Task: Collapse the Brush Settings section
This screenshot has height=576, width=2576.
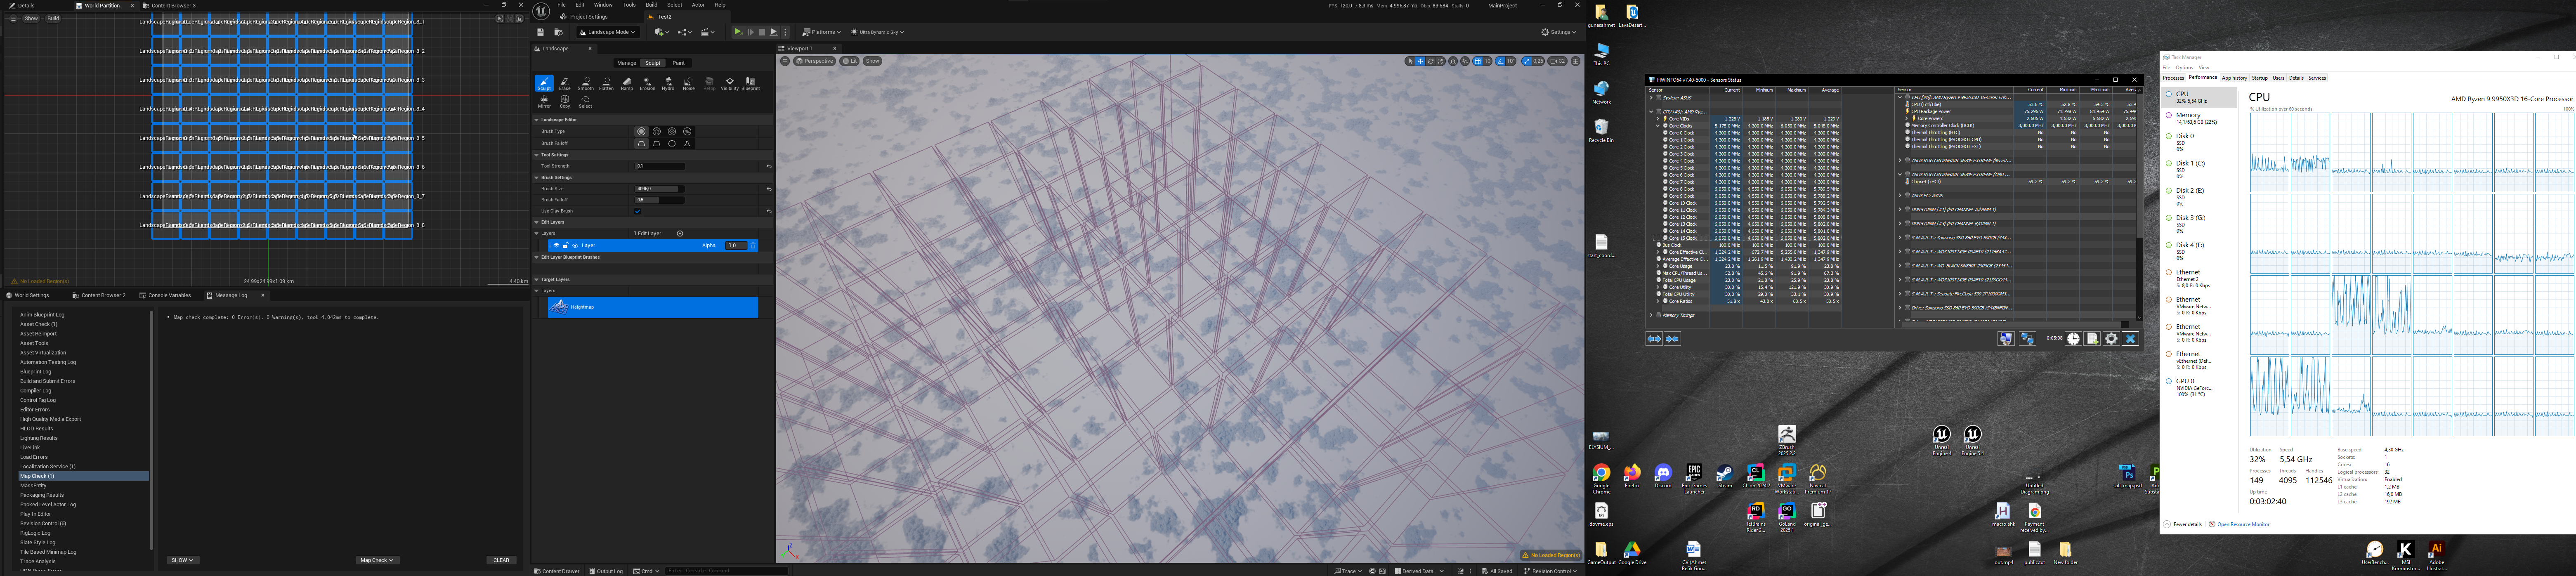Action: coord(537,178)
